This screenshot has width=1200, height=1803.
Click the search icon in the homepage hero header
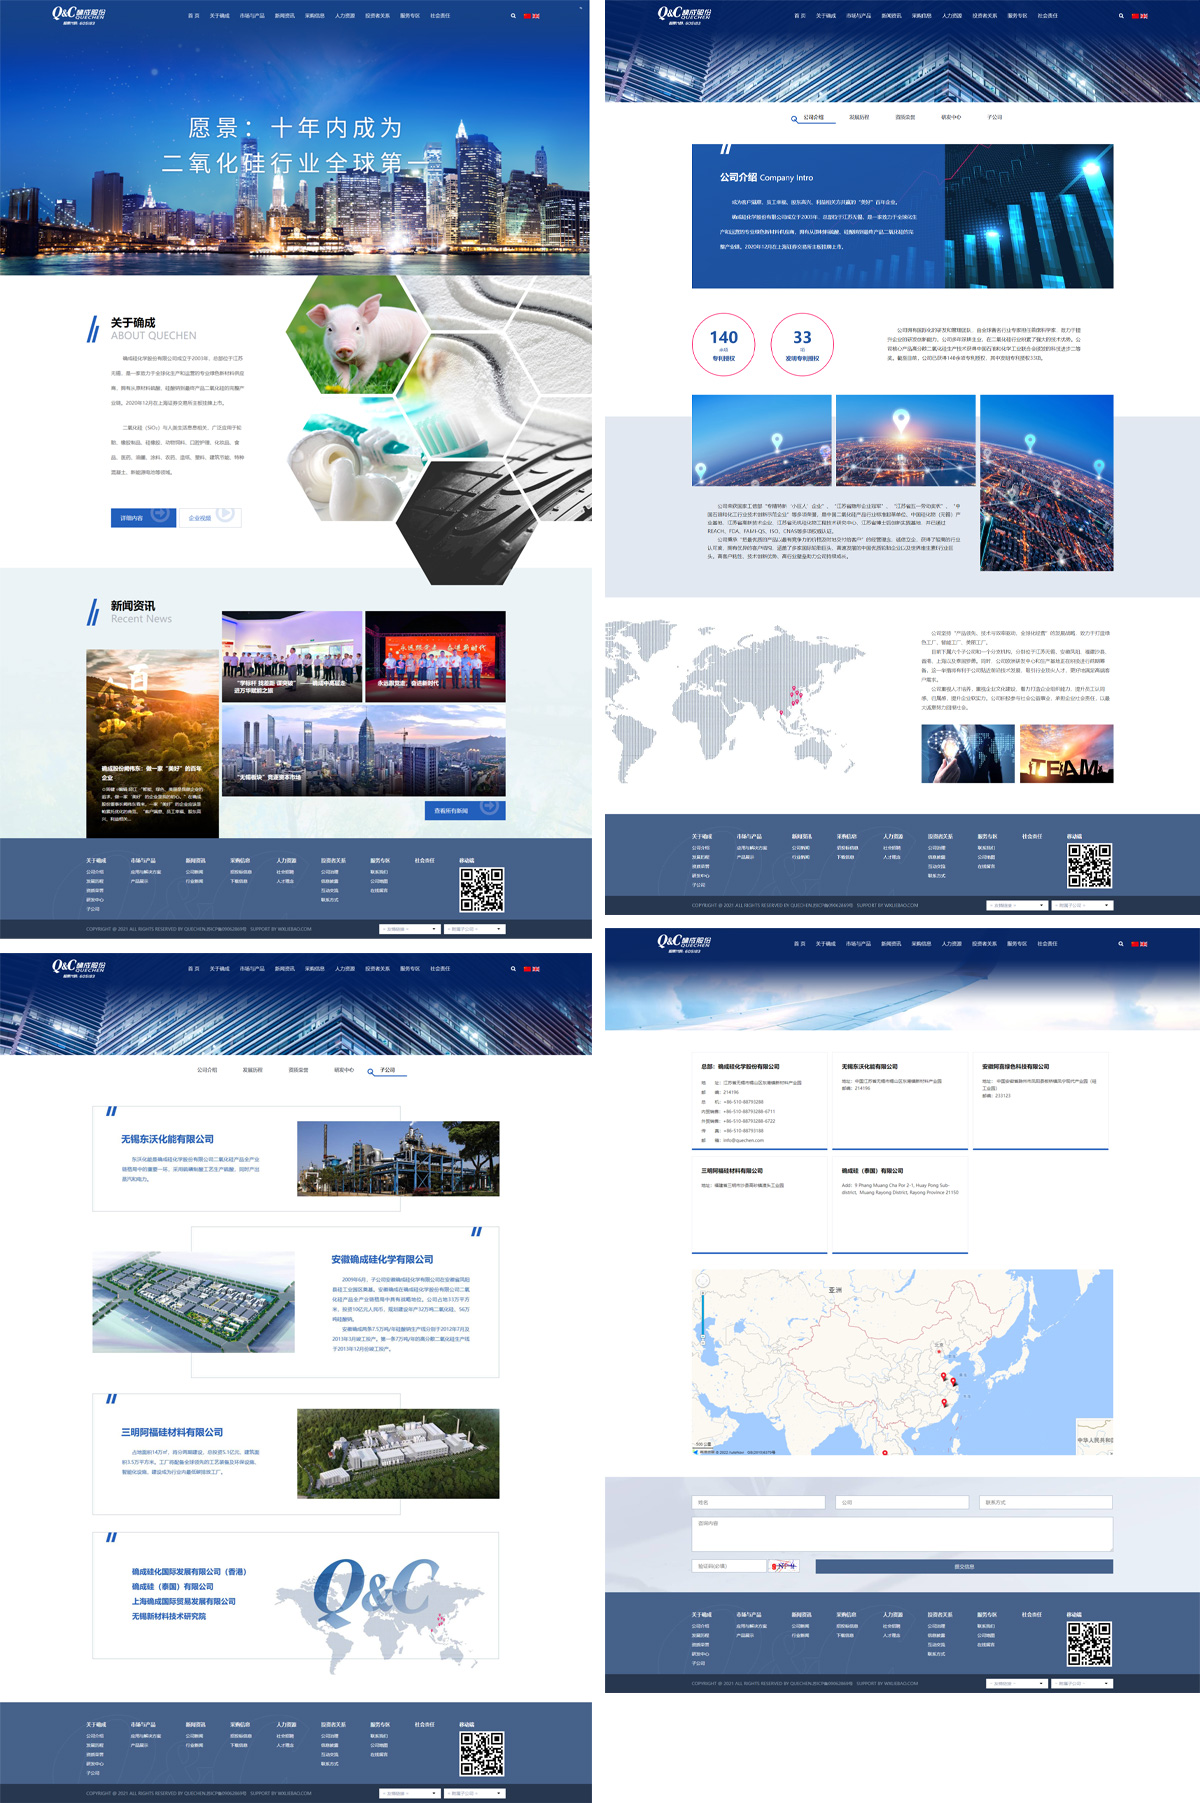(x=513, y=16)
